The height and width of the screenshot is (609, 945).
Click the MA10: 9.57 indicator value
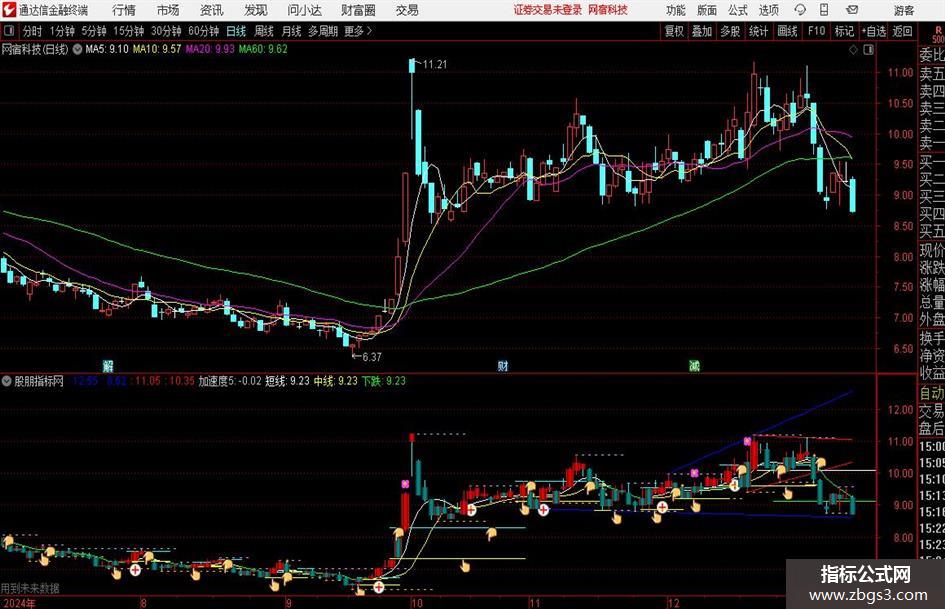click(x=157, y=49)
